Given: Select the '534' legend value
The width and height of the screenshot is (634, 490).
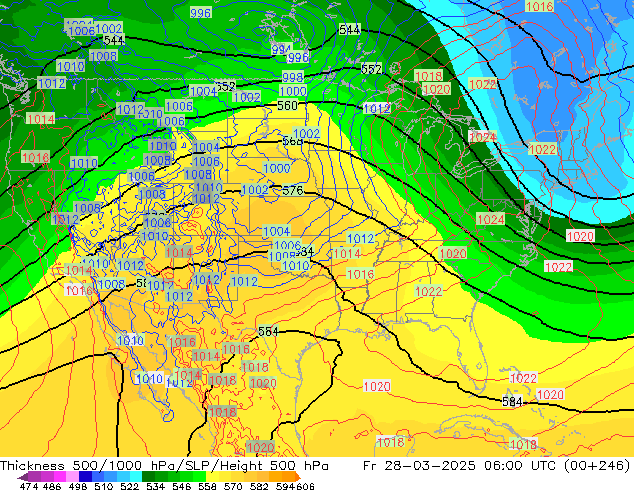Looking at the screenshot, I should coord(155,486).
